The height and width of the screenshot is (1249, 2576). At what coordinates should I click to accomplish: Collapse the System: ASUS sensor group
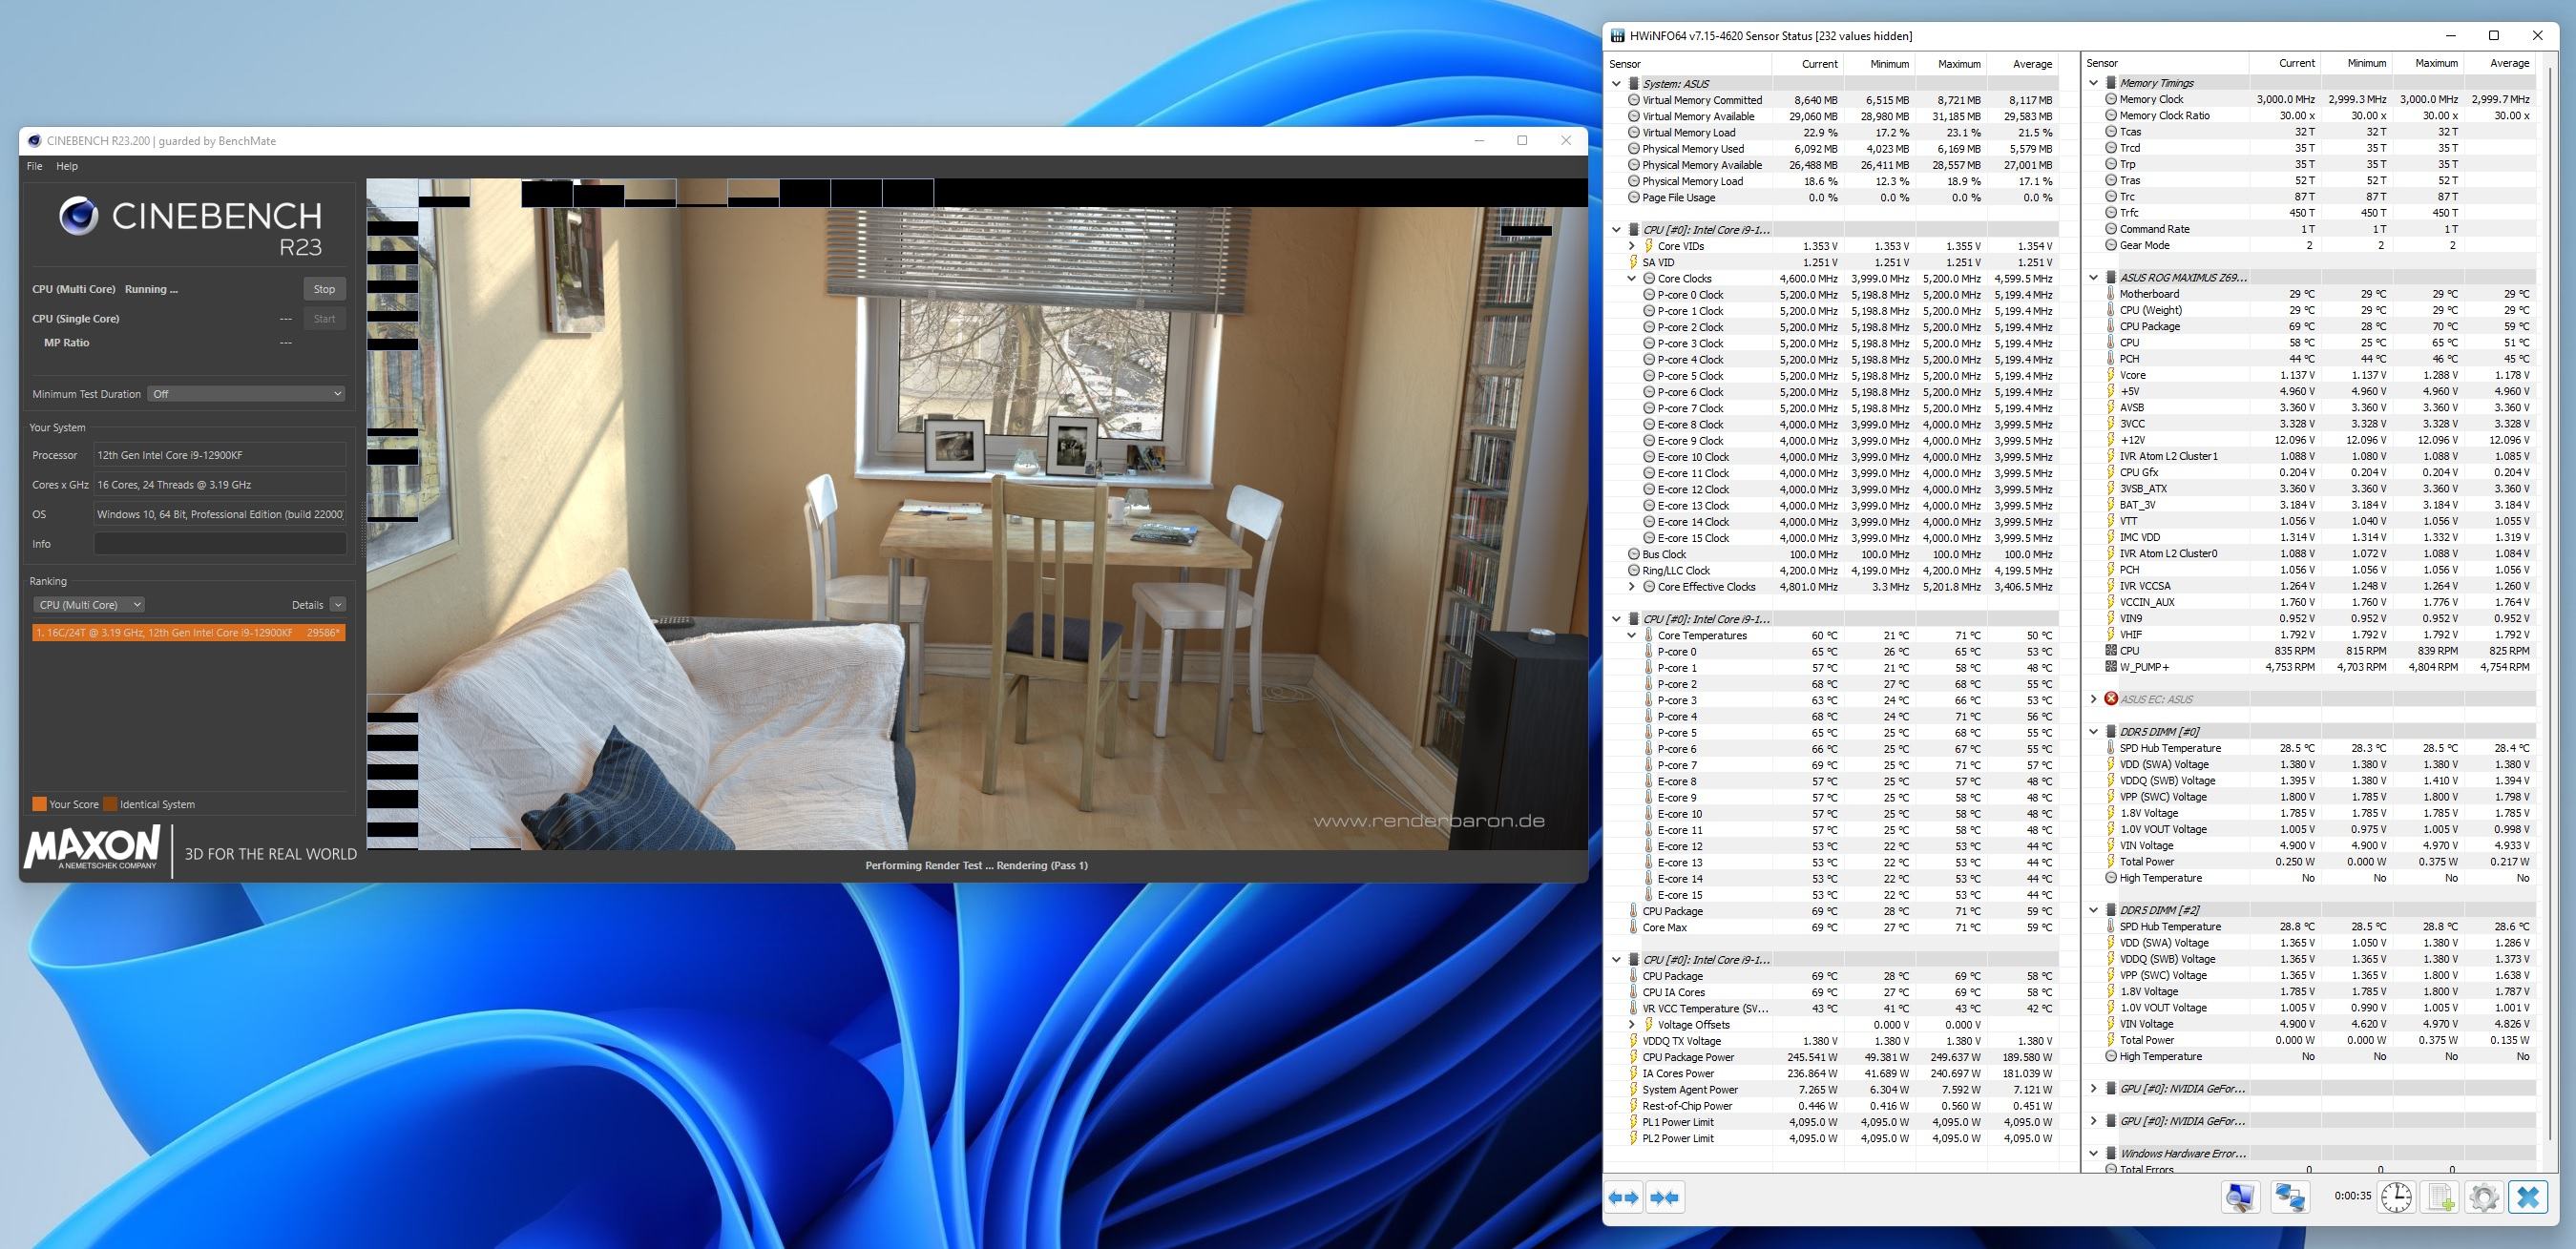pyautogui.click(x=1616, y=84)
